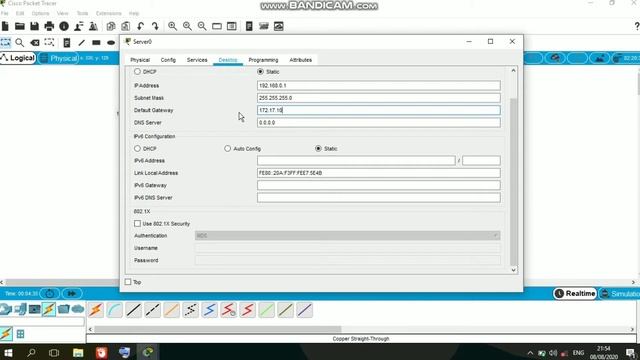Viewport: 640px width, 360px height.
Task: Select the orange fiber cable
Action: [x=171, y=310]
